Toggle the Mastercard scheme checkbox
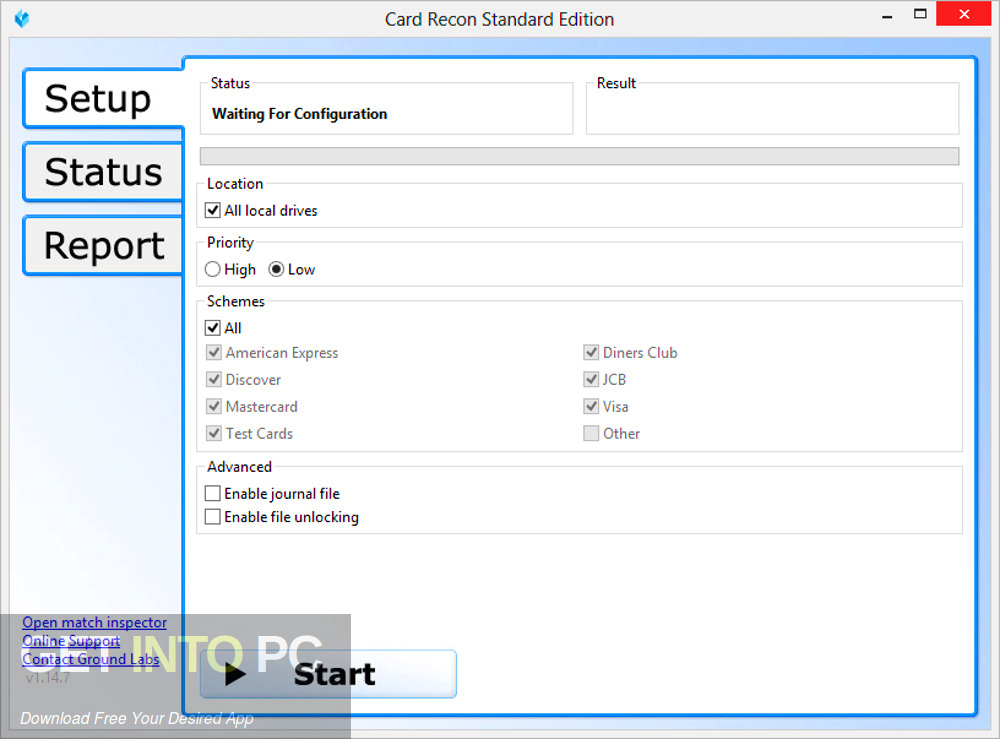This screenshot has height=739, width=1000. pyautogui.click(x=214, y=406)
